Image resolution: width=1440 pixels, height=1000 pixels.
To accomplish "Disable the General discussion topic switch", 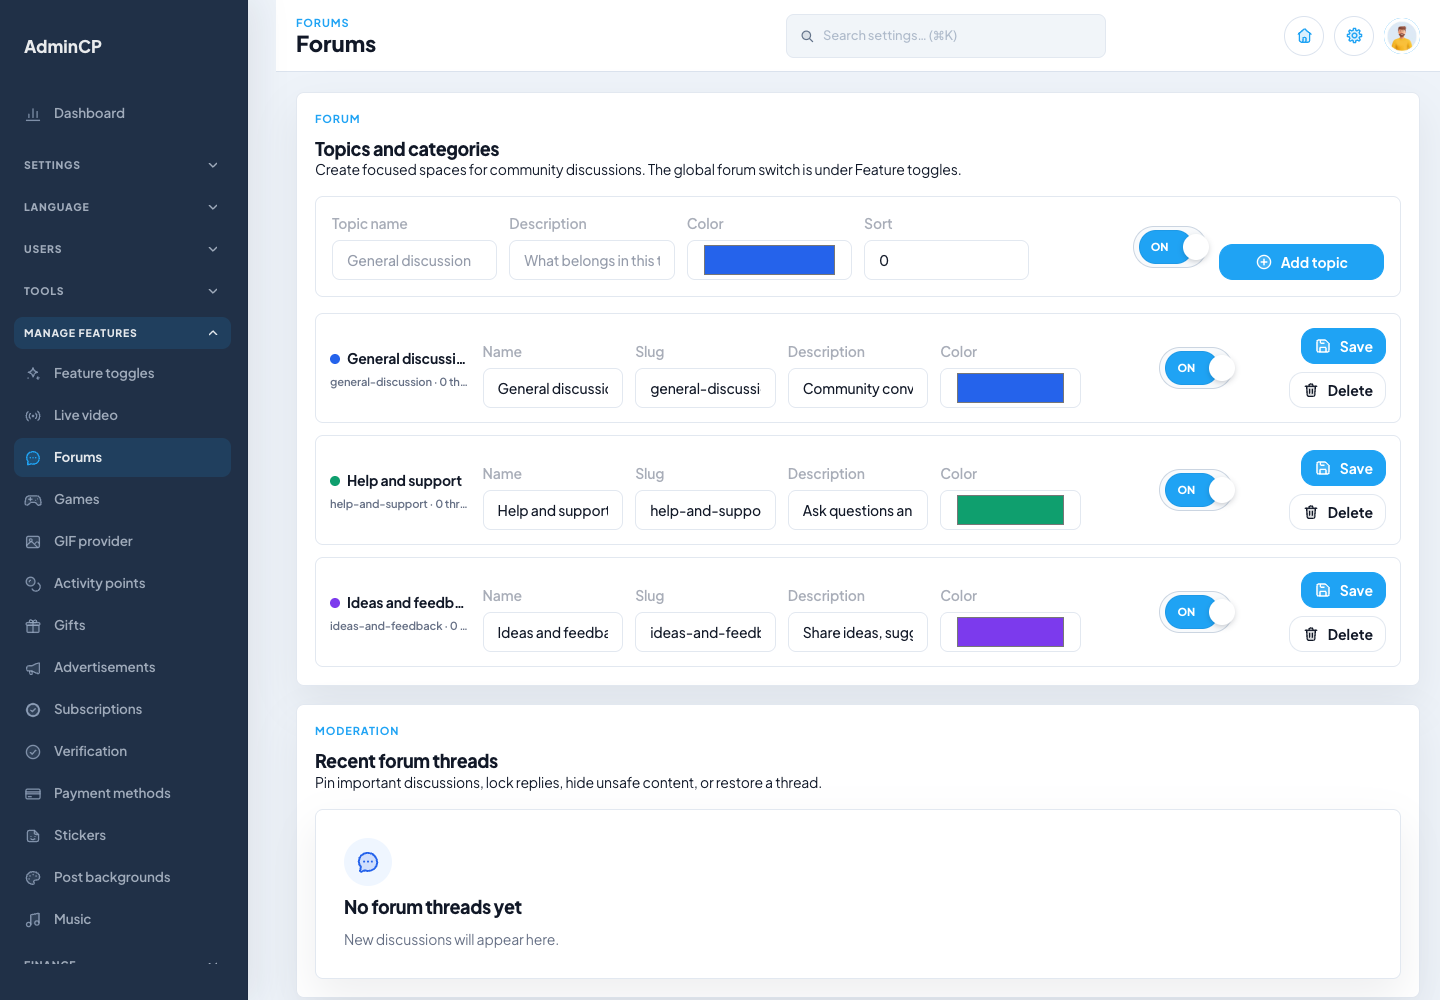I will (1198, 368).
